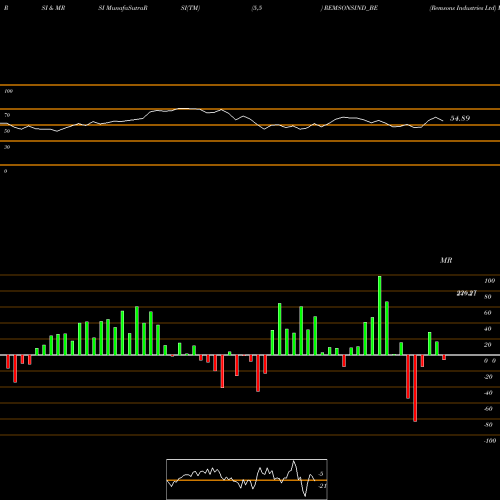The width and height of the screenshot is (500, 500).
Task: Click the Remsons Industries Ltd header text
Action: (463, 8)
